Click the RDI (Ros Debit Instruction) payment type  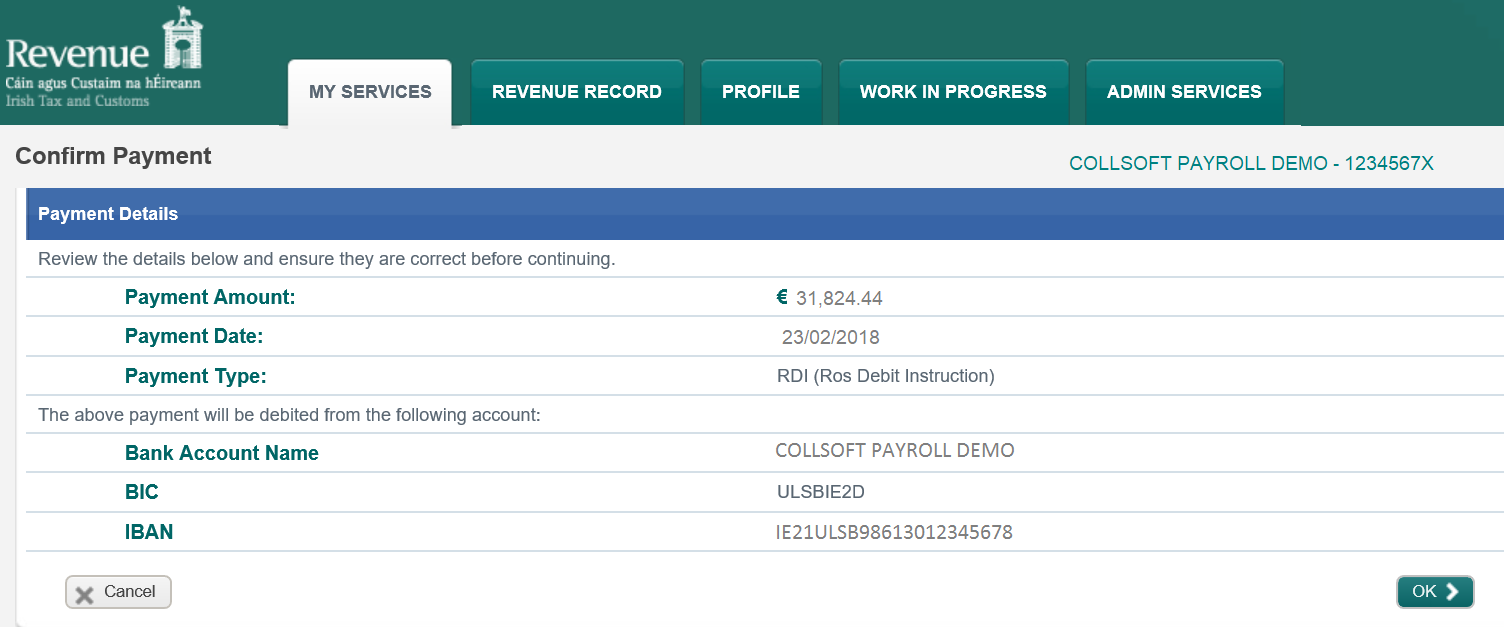[x=885, y=376]
